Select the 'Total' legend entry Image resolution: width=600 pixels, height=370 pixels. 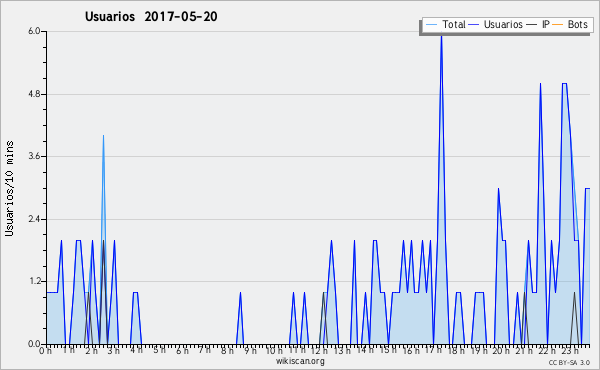453,24
